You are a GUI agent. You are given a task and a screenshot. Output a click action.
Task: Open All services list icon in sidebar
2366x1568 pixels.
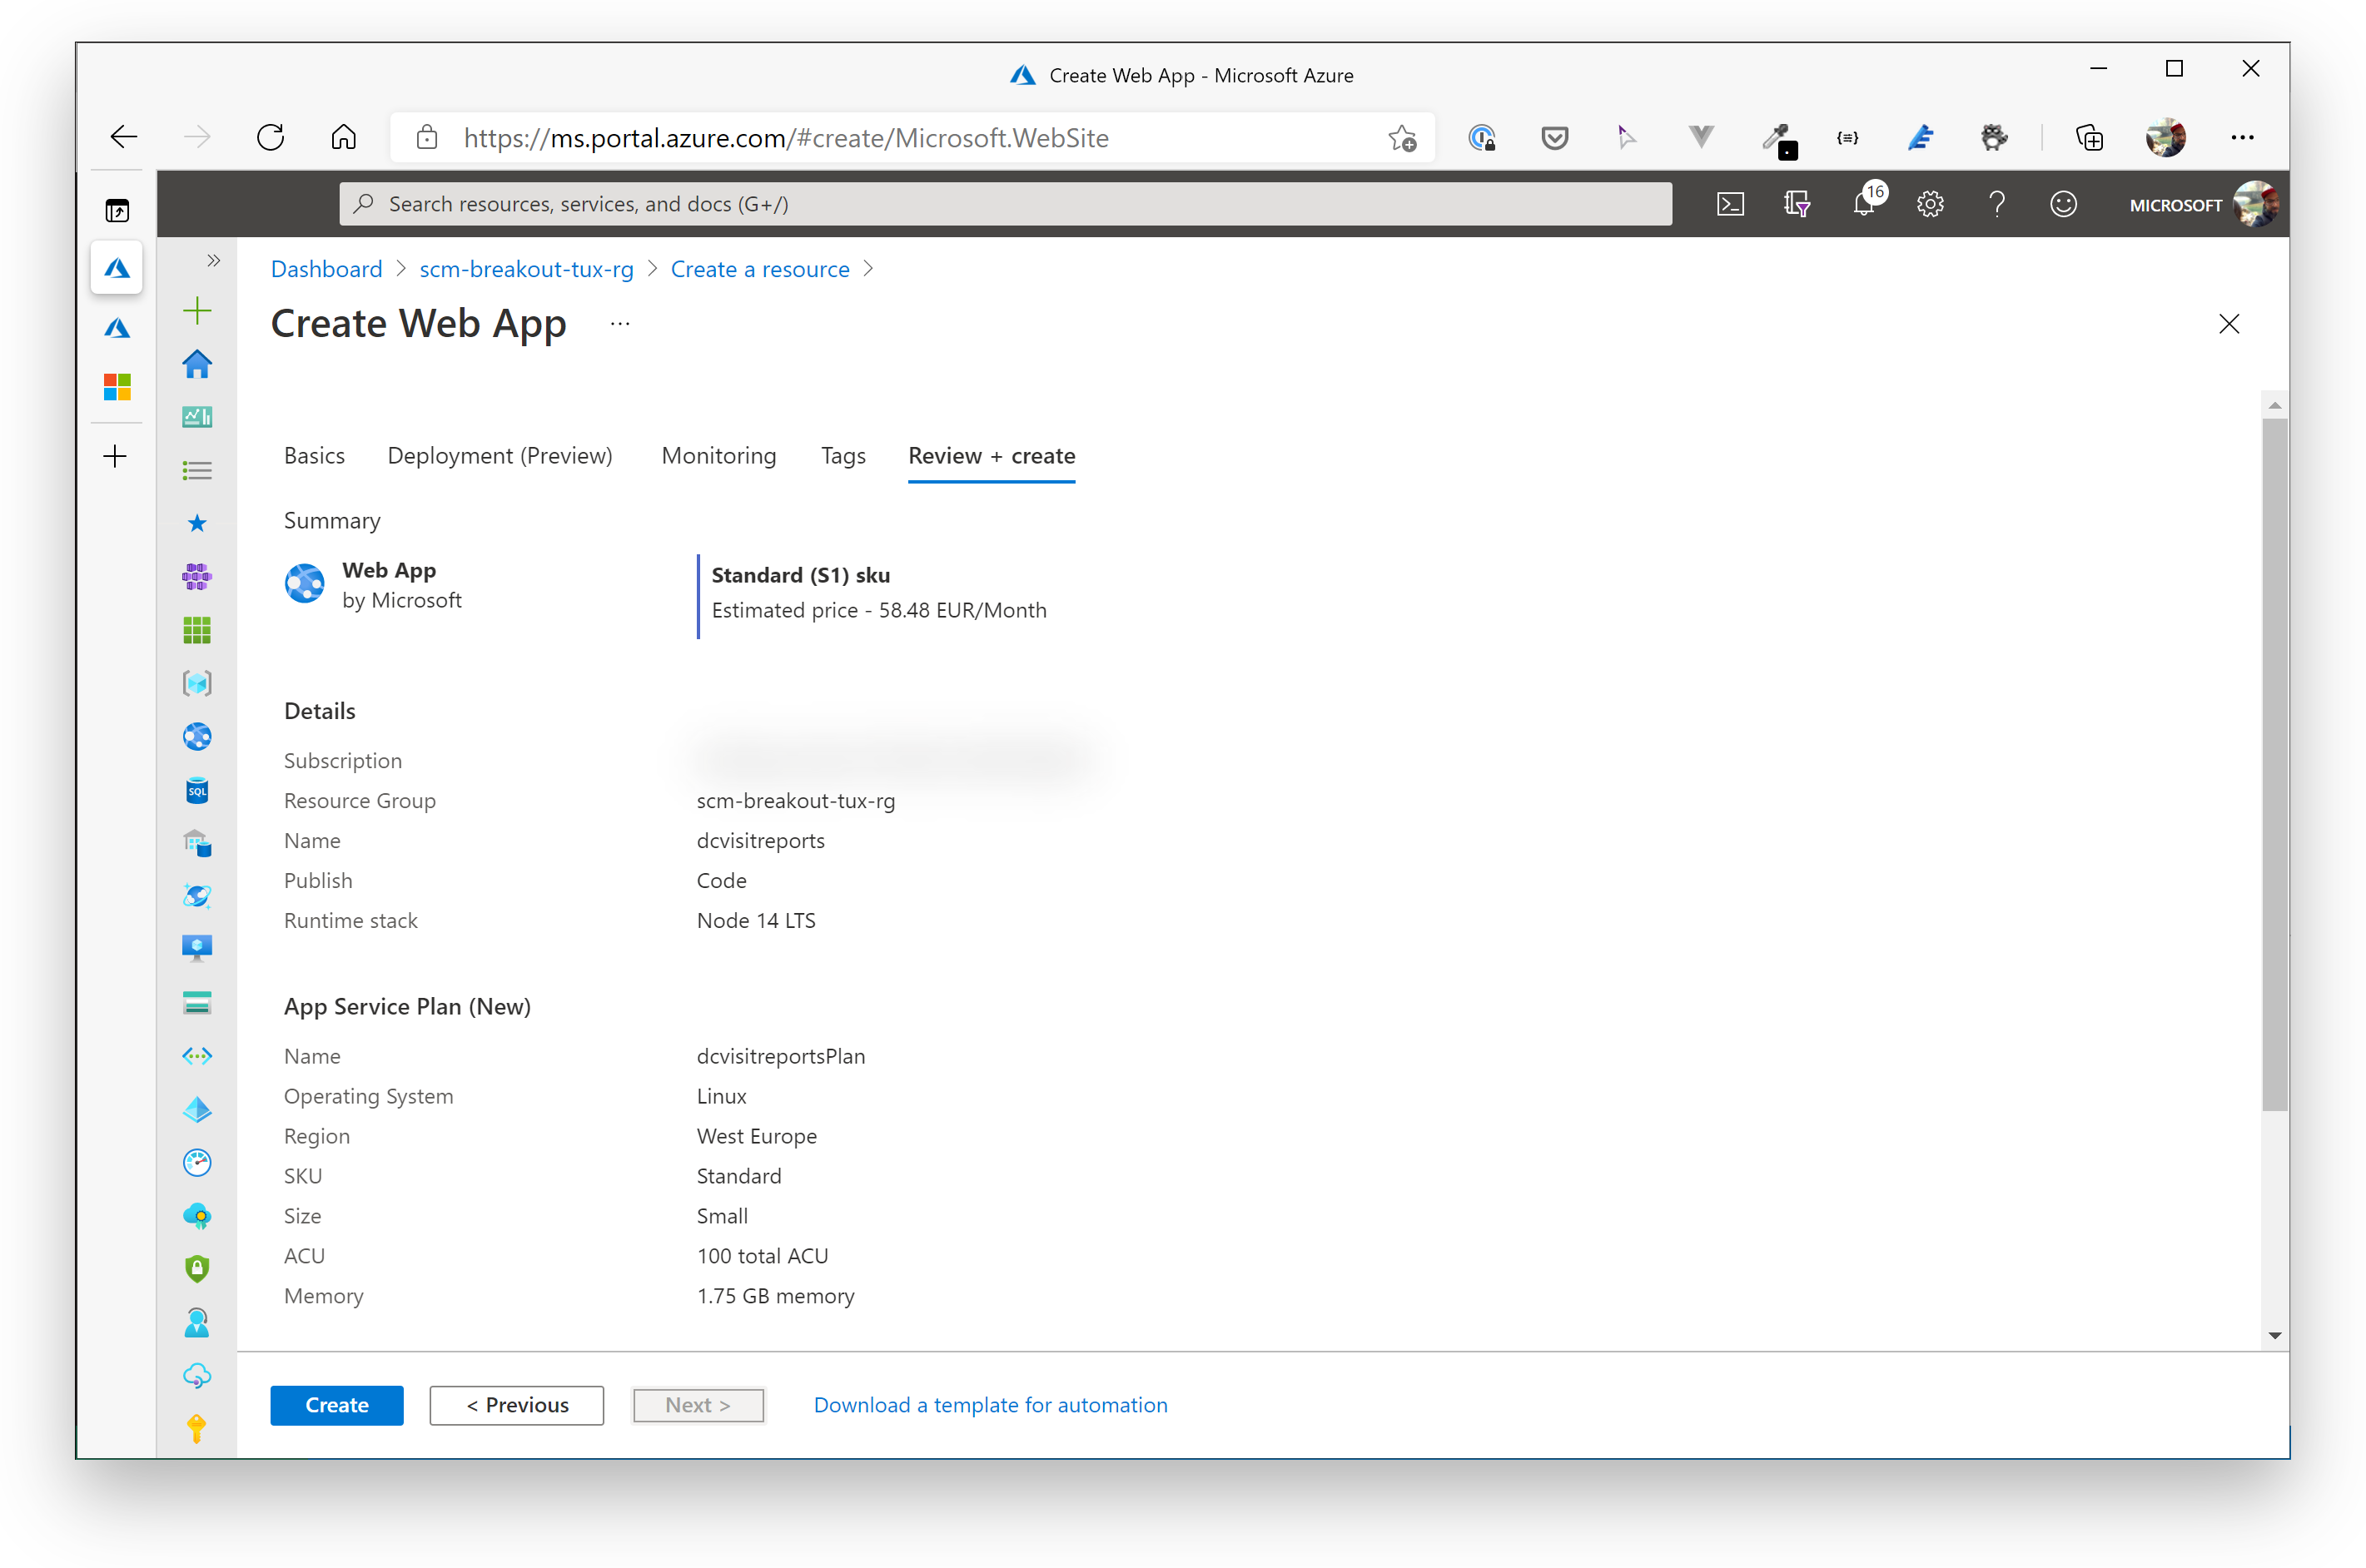click(197, 470)
